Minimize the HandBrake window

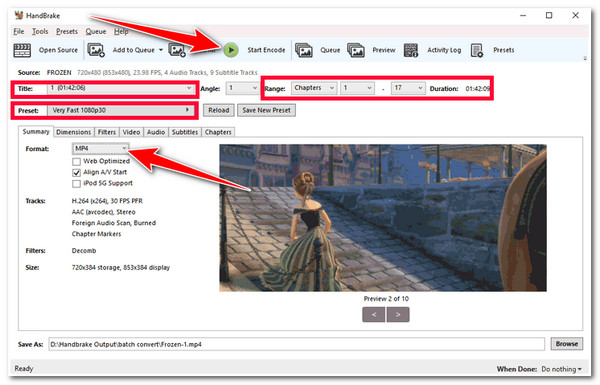click(x=523, y=15)
